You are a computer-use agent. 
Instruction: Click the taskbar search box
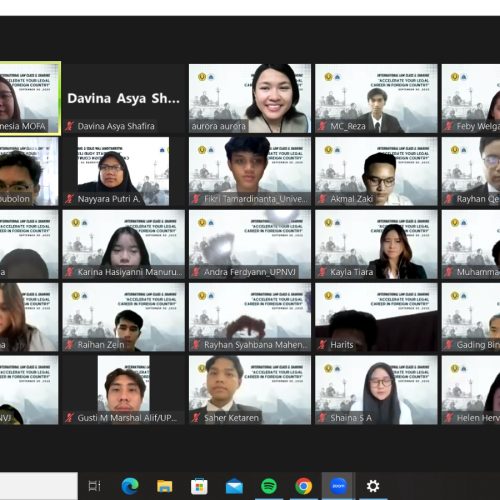pos(39,486)
